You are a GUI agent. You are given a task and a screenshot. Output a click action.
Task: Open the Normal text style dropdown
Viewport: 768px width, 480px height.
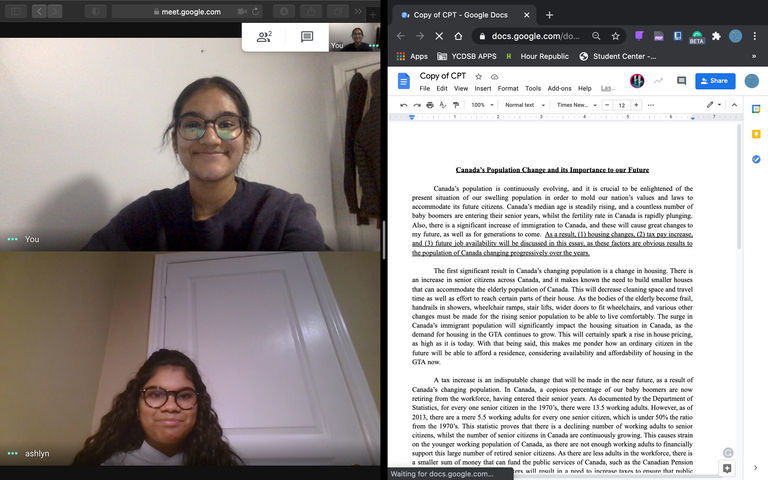click(x=525, y=105)
